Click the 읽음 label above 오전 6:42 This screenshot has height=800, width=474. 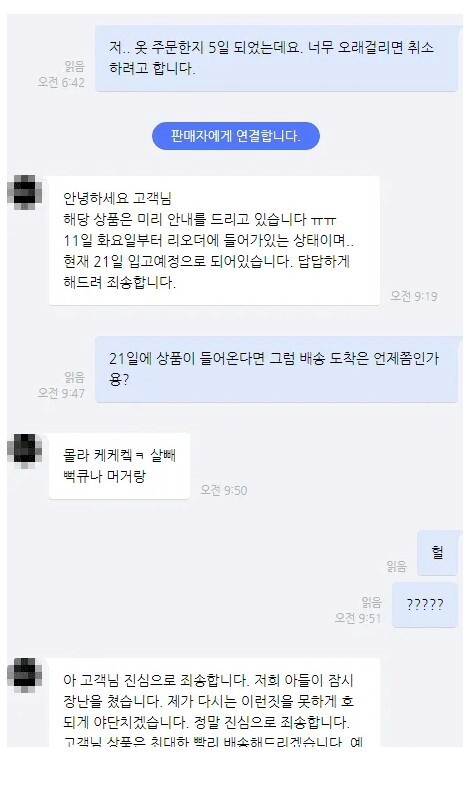click(x=74, y=66)
